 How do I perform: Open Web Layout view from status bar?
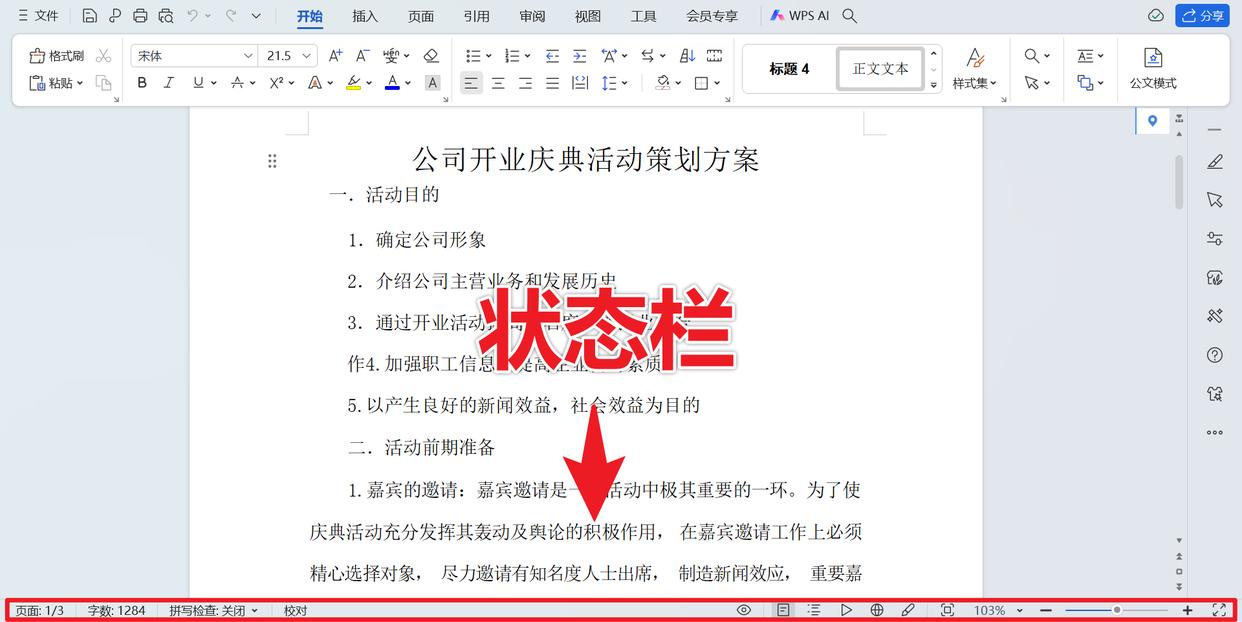click(877, 609)
